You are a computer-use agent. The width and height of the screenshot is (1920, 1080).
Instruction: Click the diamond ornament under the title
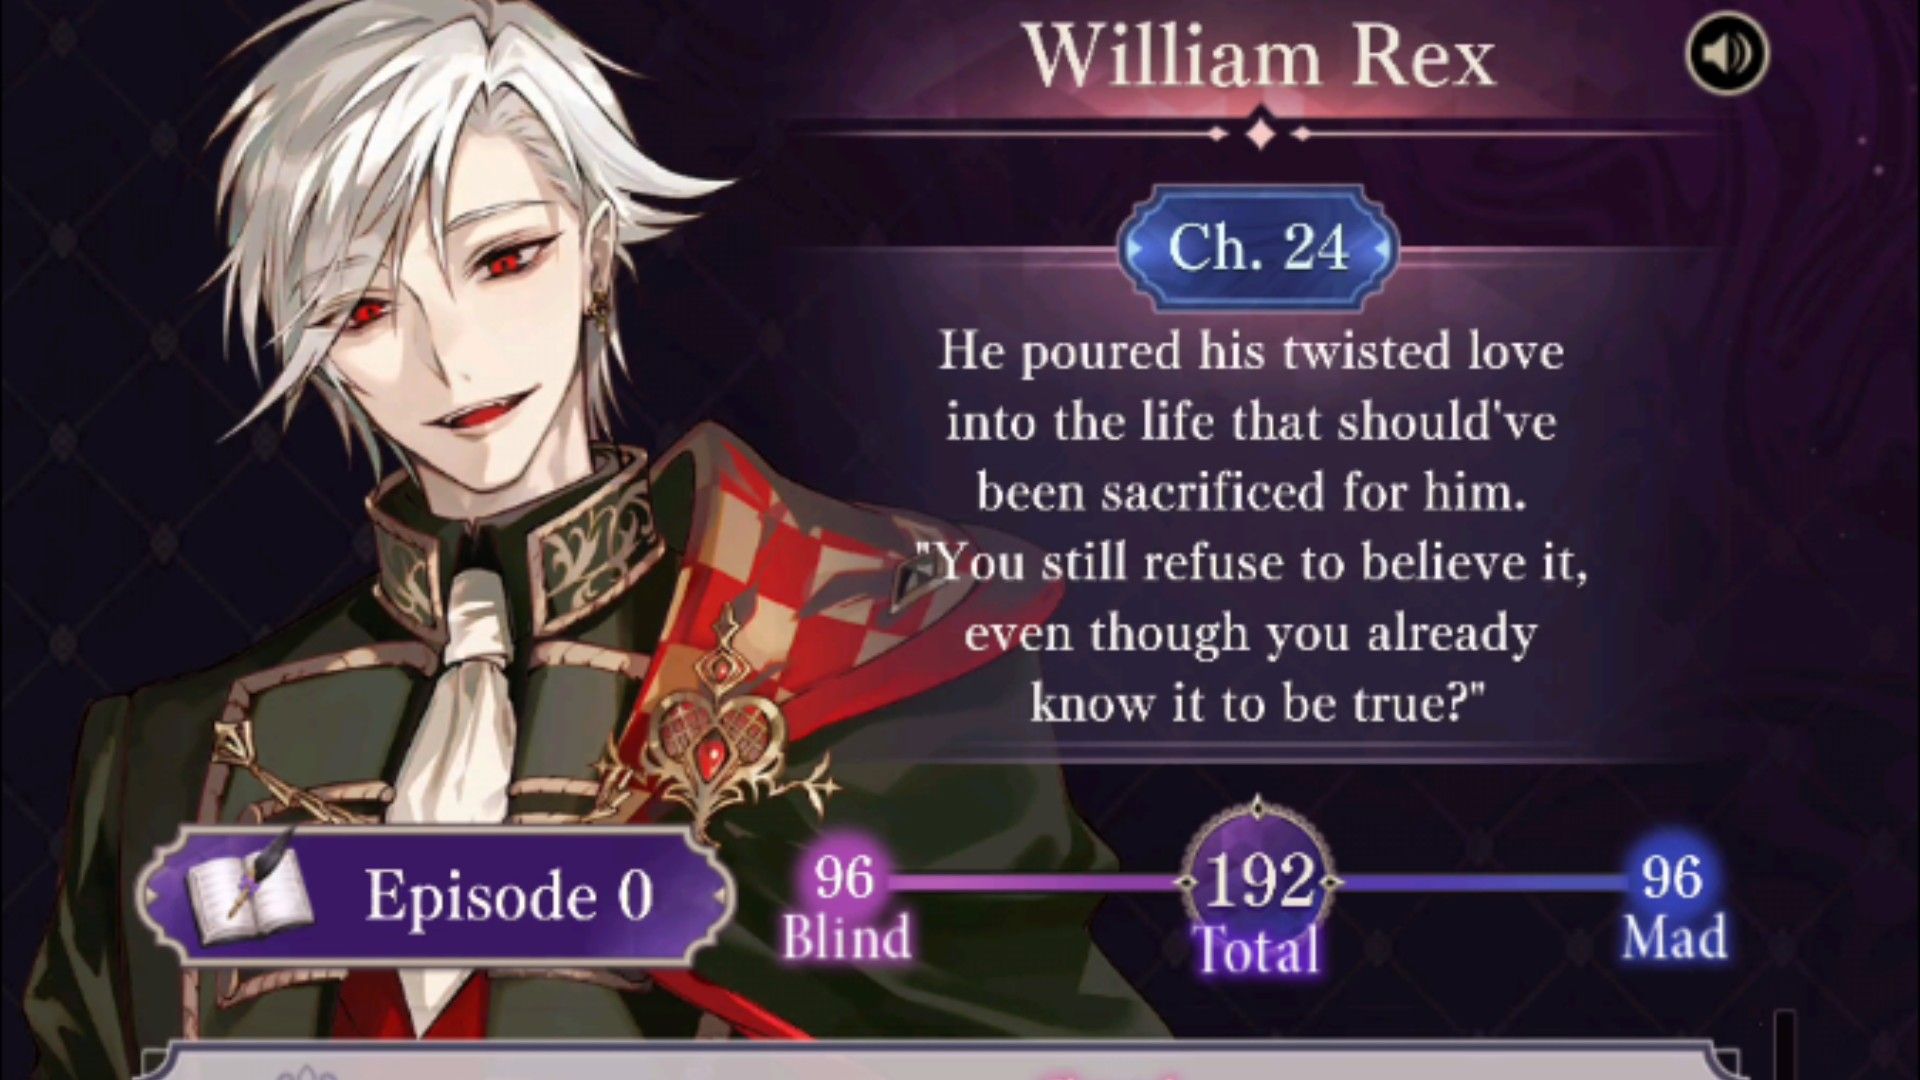(1260, 133)
